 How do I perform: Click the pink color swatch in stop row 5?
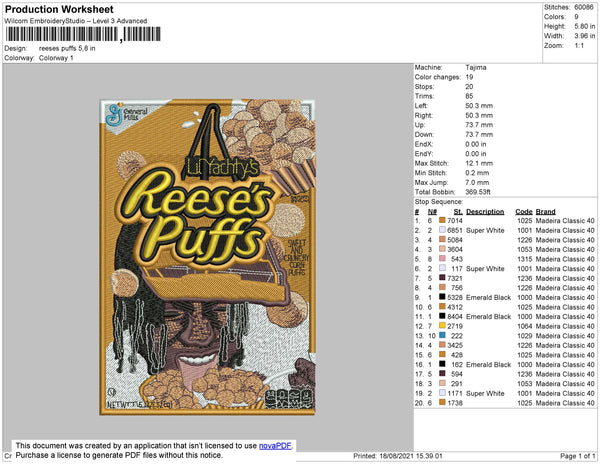(x=442, y=259)
